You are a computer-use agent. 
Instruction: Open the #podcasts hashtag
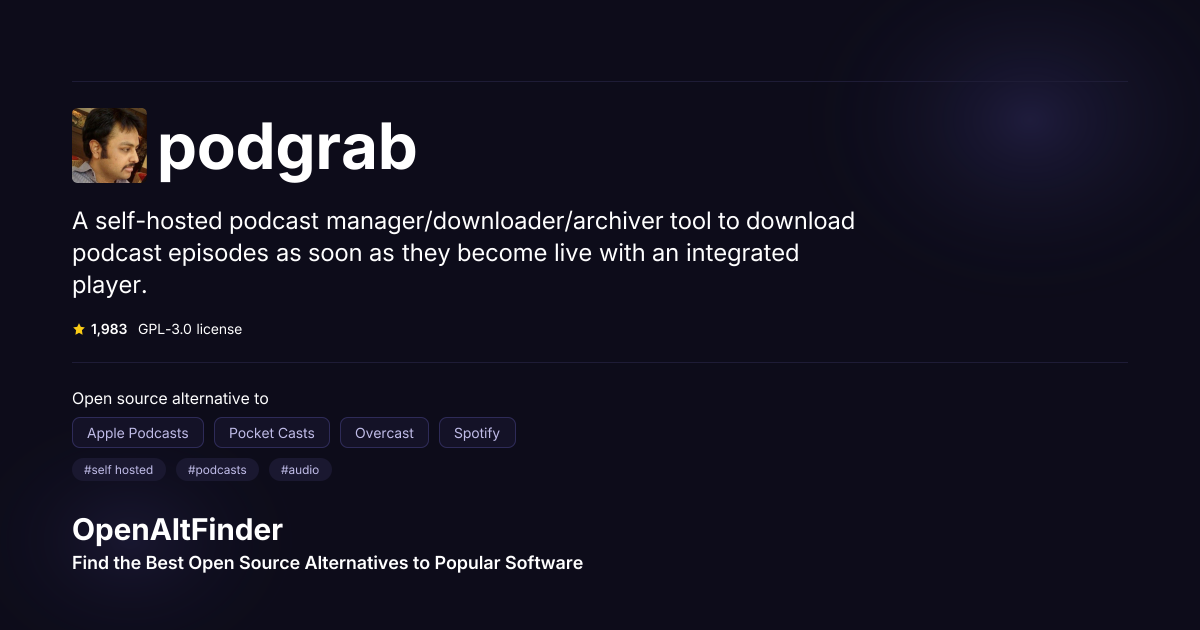coord(217,470)
